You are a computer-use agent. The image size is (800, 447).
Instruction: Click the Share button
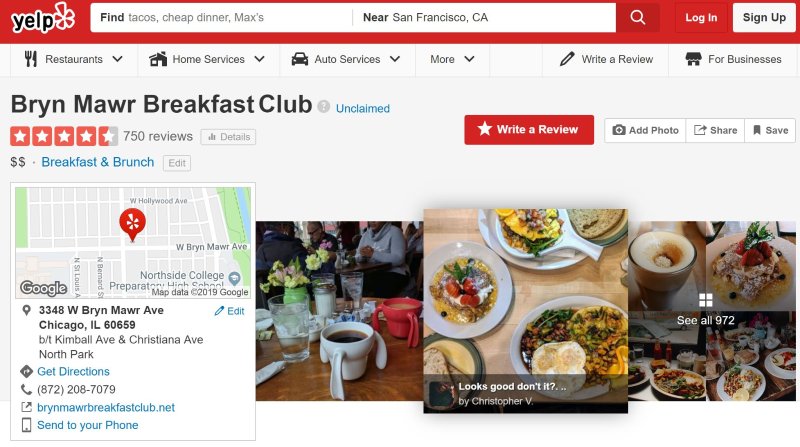point(715,130)
